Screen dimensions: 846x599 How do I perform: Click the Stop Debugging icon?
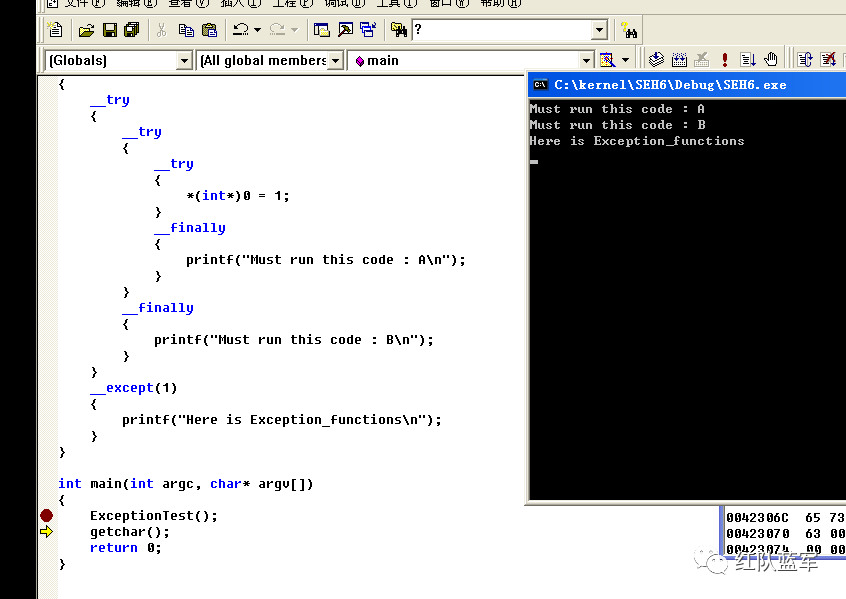point(828,59)
